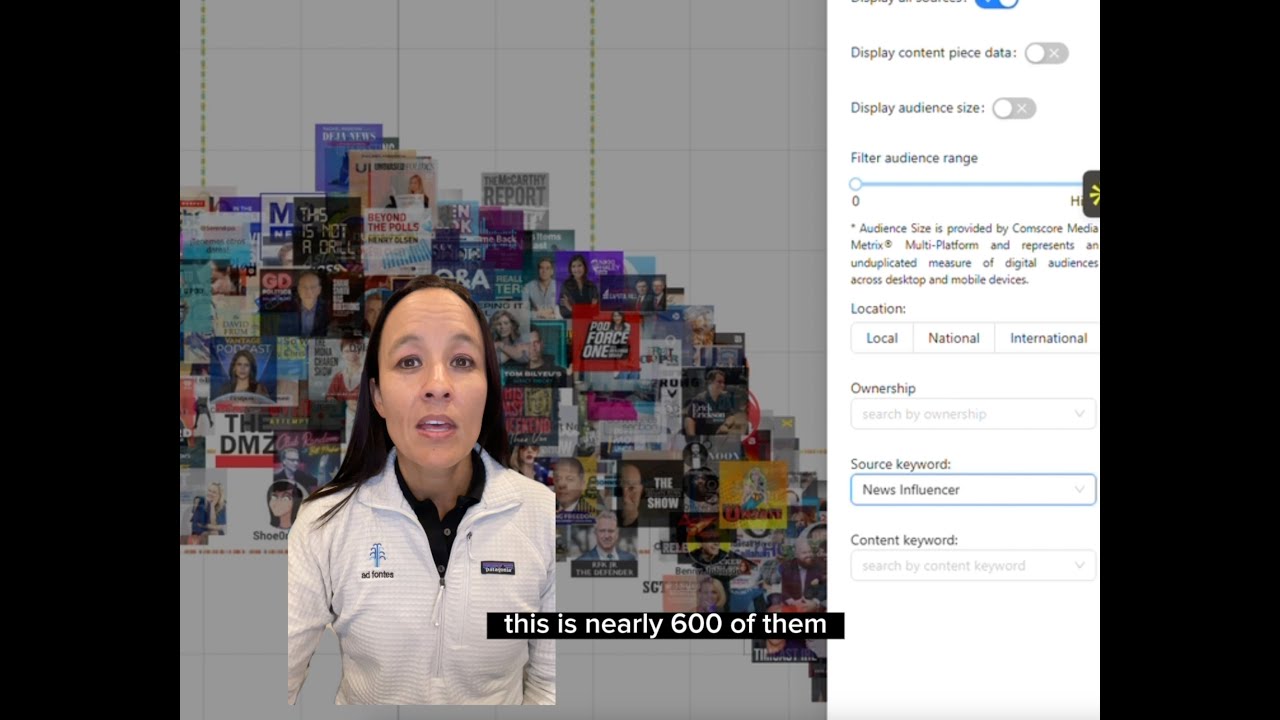
Task: Select the This Is Not A Drill thumbnail
Action: coord(326,230)
